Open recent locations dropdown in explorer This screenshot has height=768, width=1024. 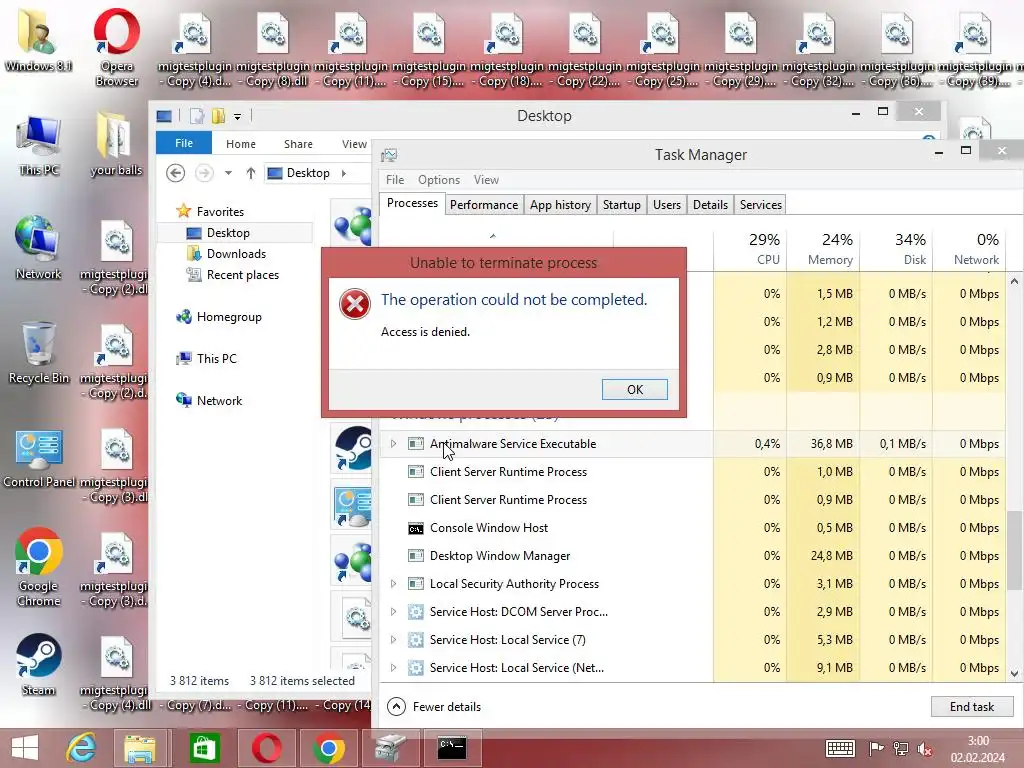(228, 173)
